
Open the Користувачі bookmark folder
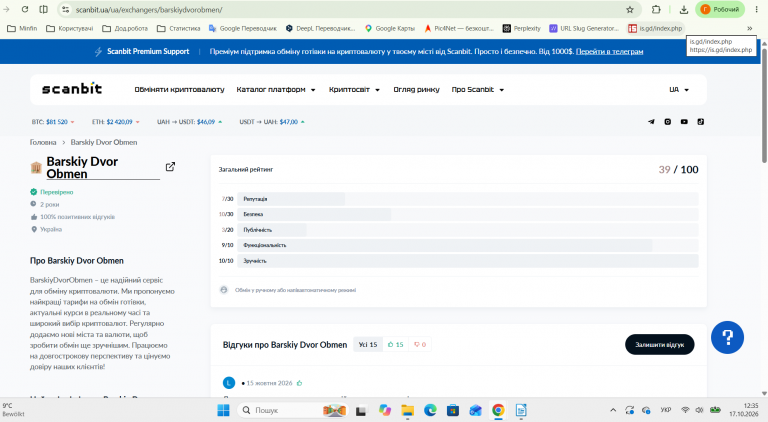click(x=70, y=28)
